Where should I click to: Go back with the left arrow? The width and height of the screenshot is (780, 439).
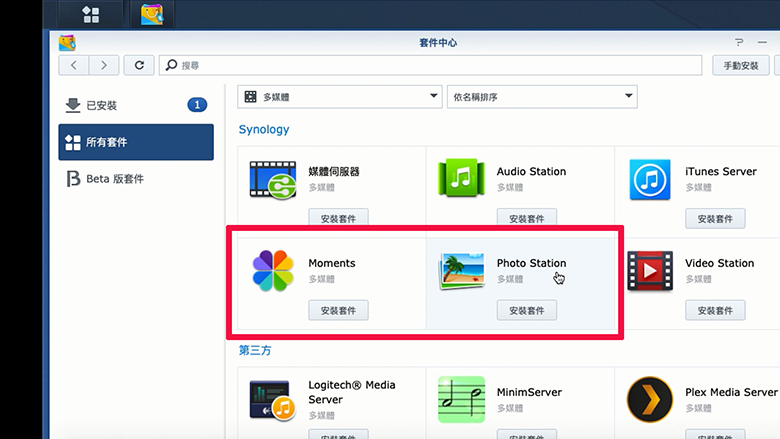(x=74, y=65)
